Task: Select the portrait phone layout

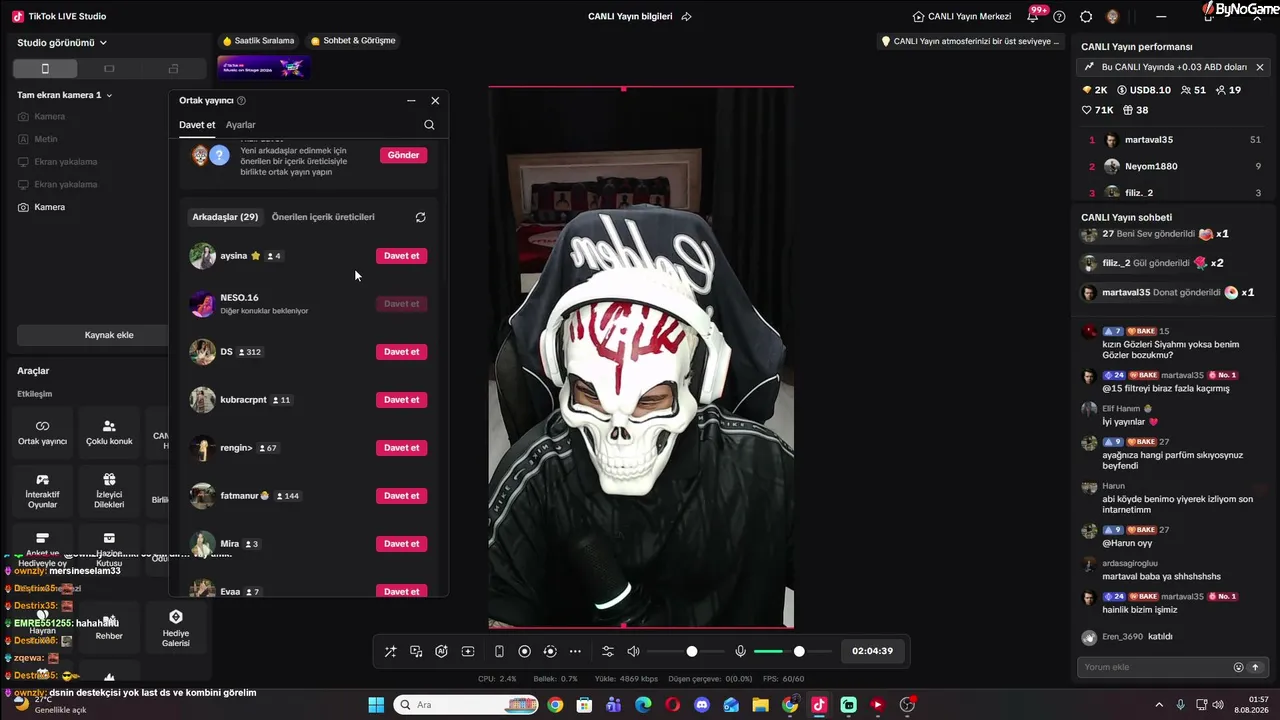Action: coord(45,68)
